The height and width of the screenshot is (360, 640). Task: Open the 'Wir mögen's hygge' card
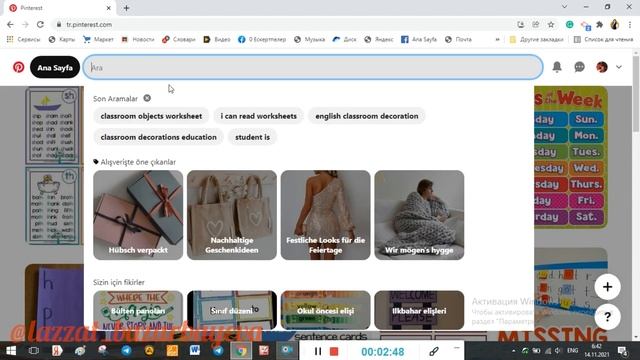[419, 215]
